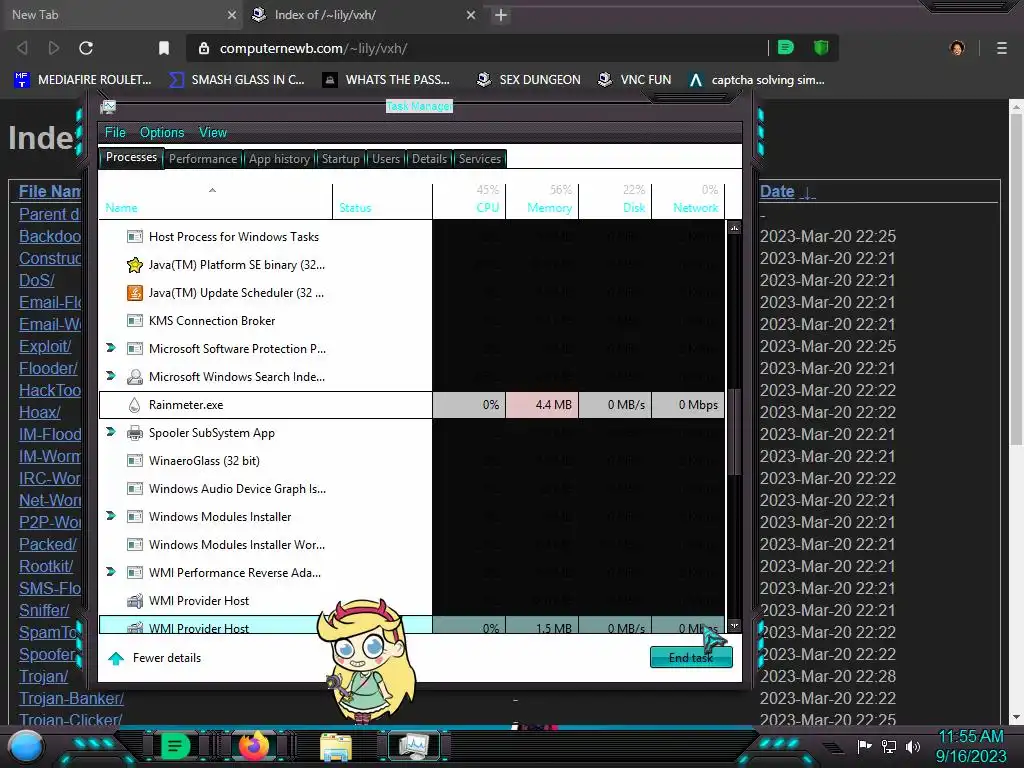Click the Start orb on taskbar
The image size is (1024, 768).
[26, 746]
